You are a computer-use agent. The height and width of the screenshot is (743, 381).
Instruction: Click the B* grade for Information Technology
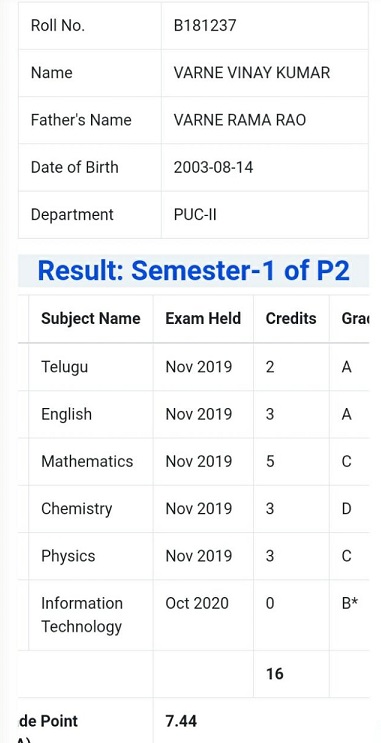pyautogui.click(x=349, y=603)
